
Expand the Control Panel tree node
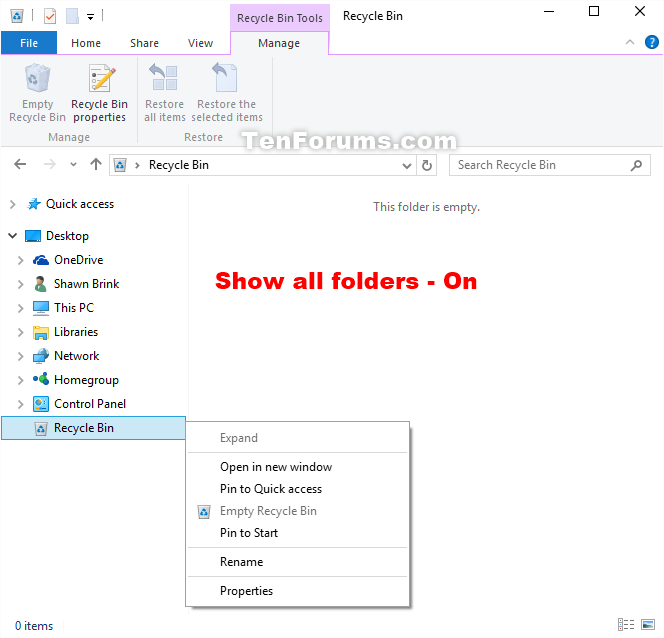coord(20,404)
